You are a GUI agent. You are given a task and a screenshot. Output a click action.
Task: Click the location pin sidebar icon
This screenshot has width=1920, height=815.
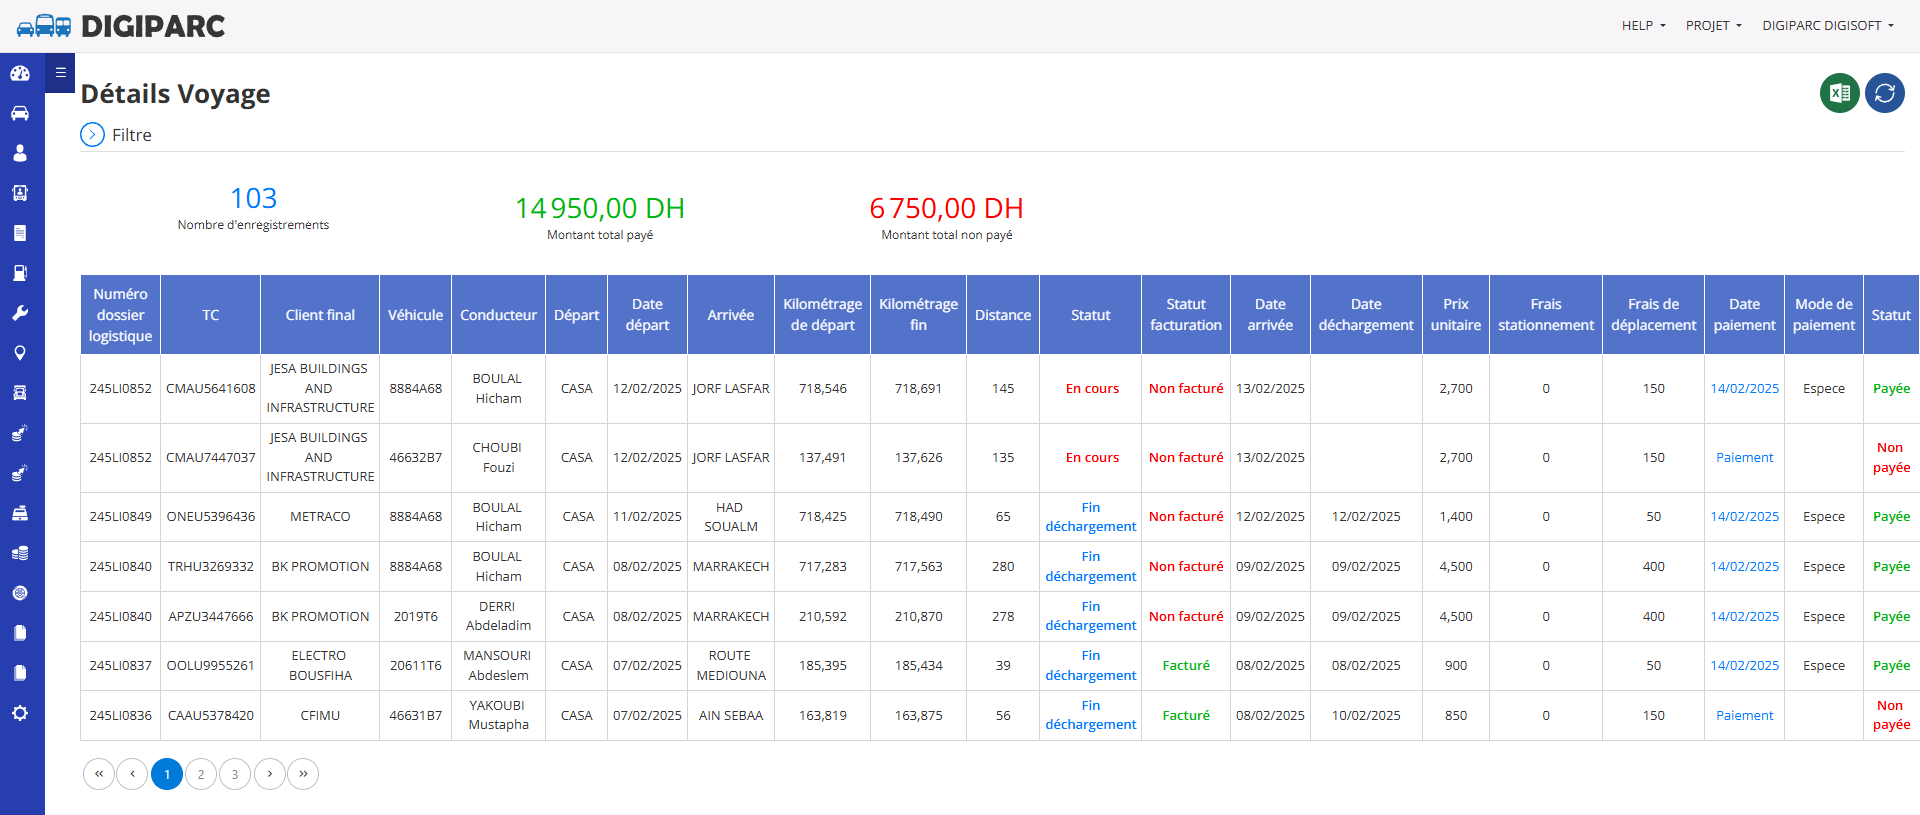(x=20, y=353)
